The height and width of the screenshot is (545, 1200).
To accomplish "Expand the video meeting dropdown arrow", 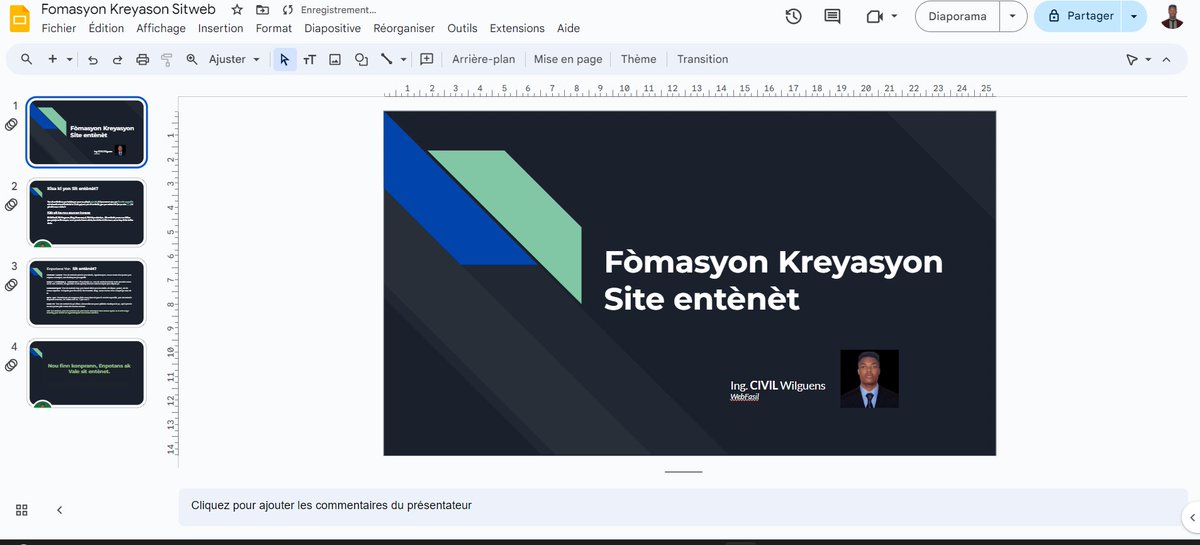I will (x=894, y=16).
